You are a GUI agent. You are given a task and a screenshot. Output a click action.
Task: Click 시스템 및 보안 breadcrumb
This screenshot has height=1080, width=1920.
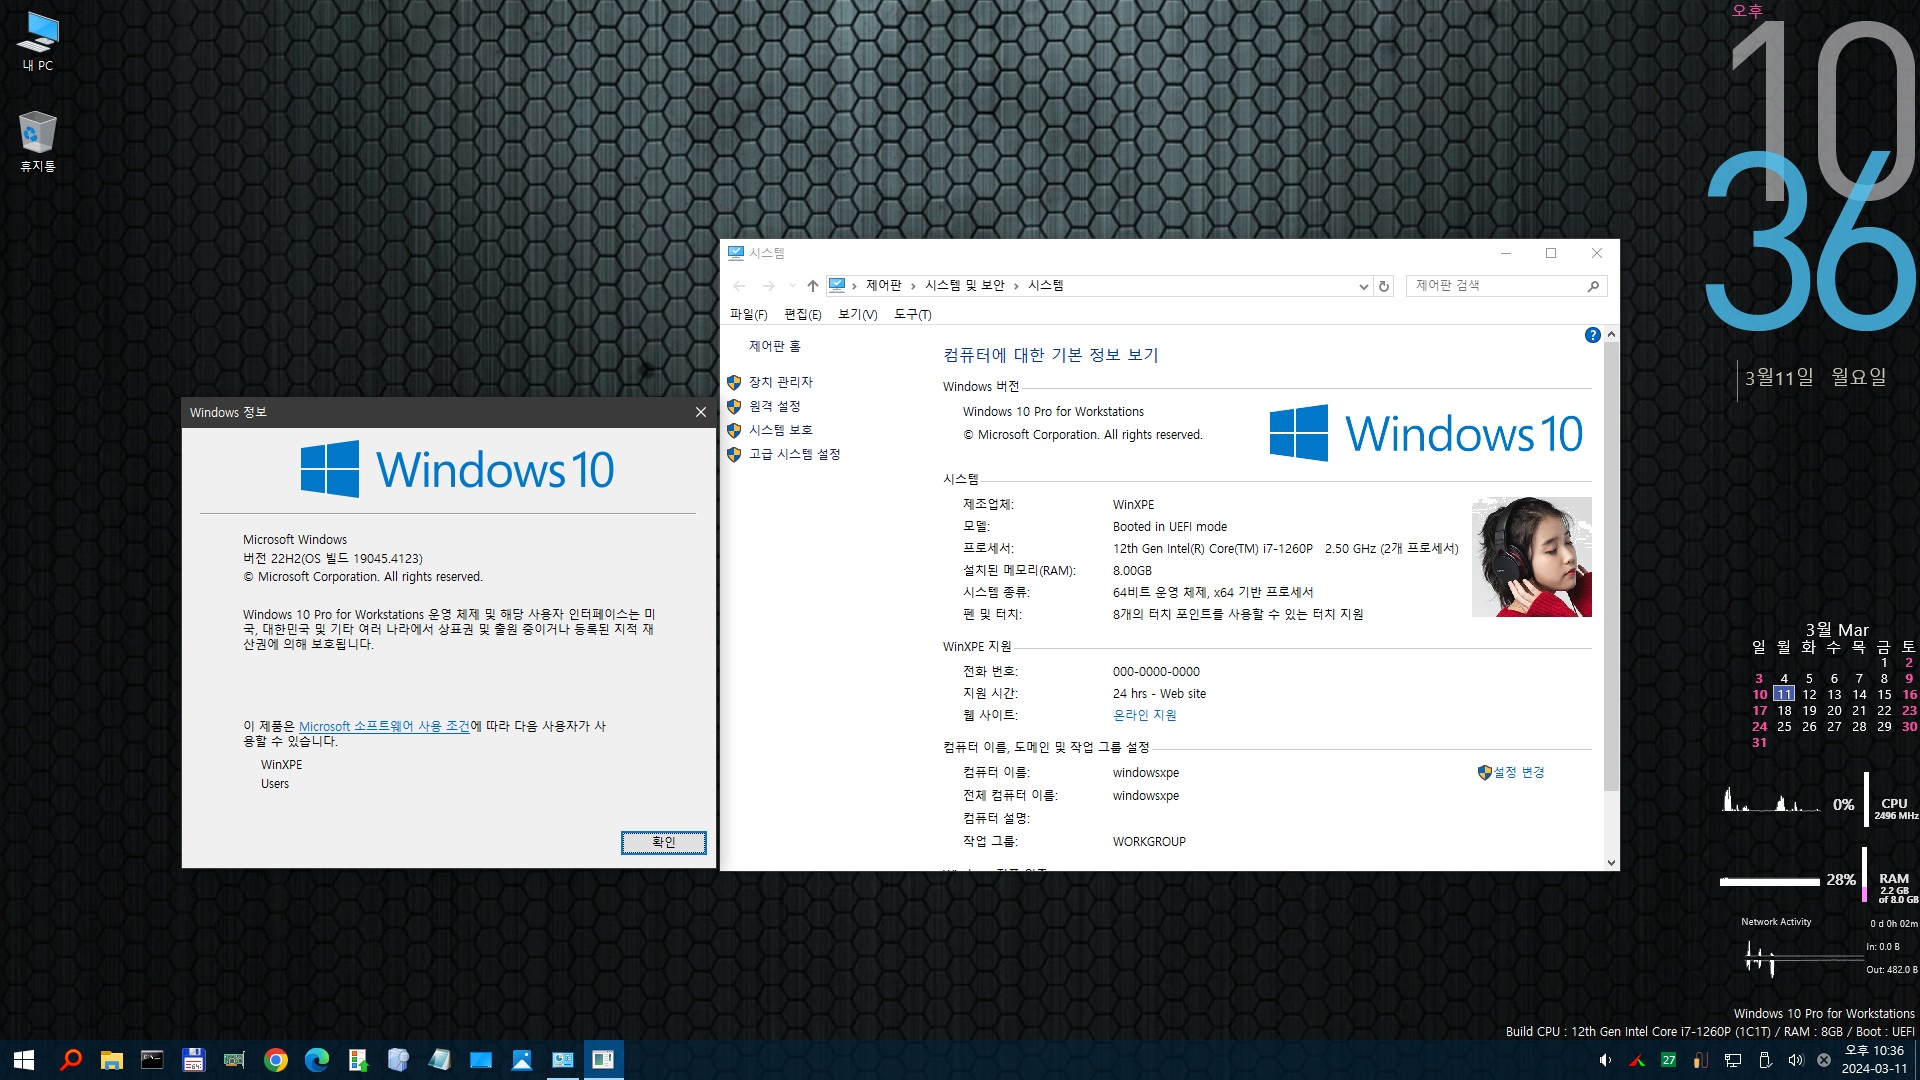[x=964, y=286]
